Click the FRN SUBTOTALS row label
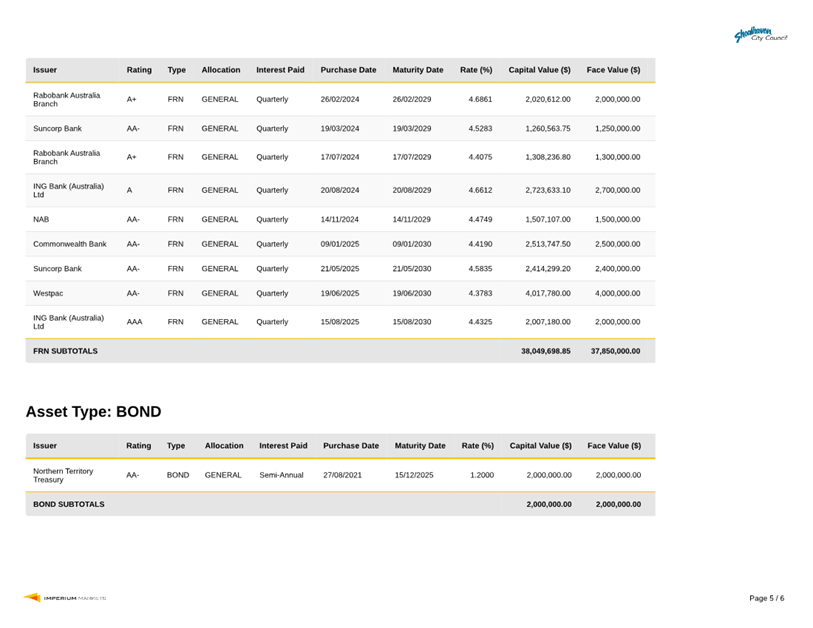 click(x=65, y=351)
